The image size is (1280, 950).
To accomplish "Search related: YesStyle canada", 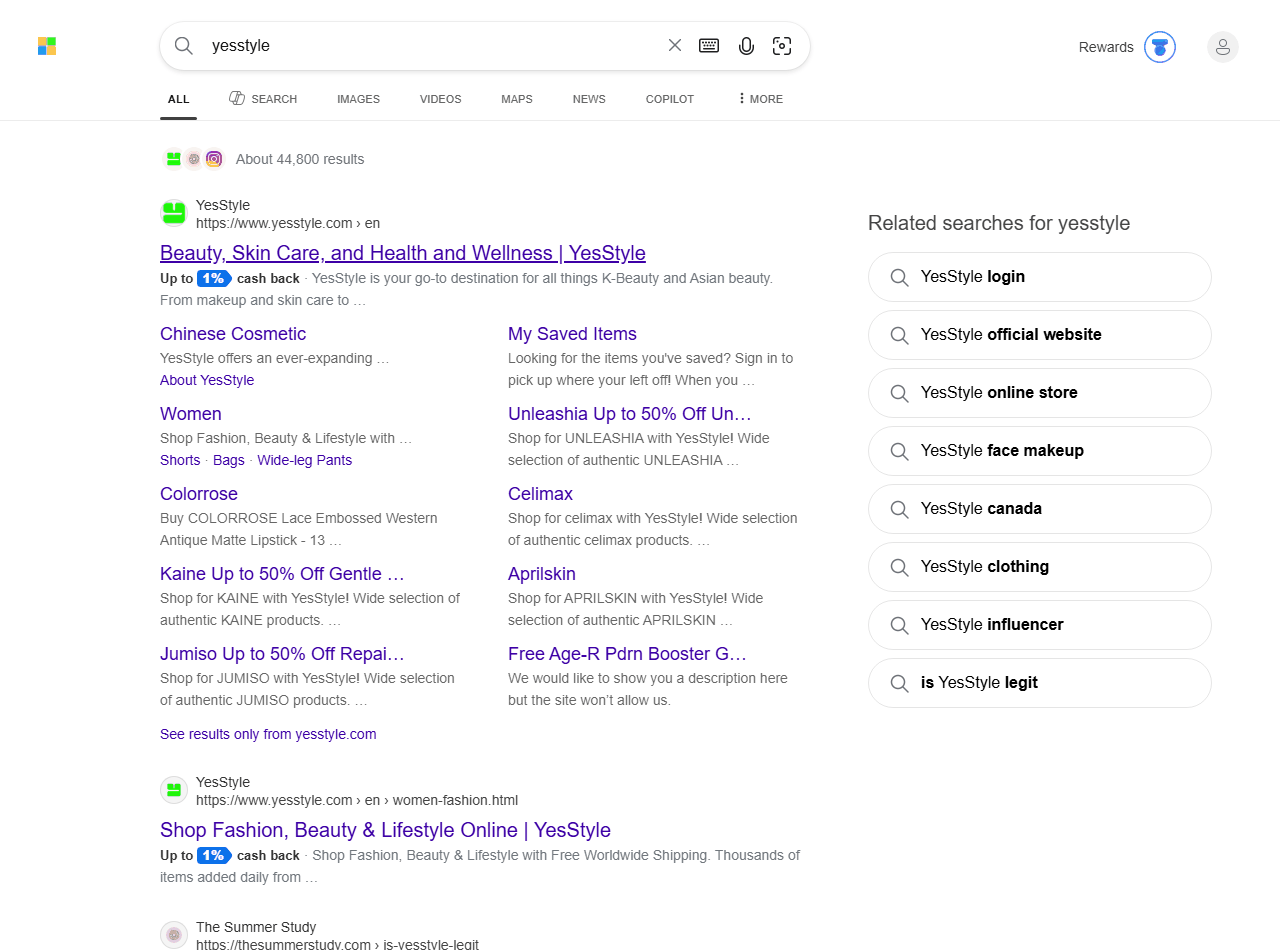I will [x=1040, y=509].
